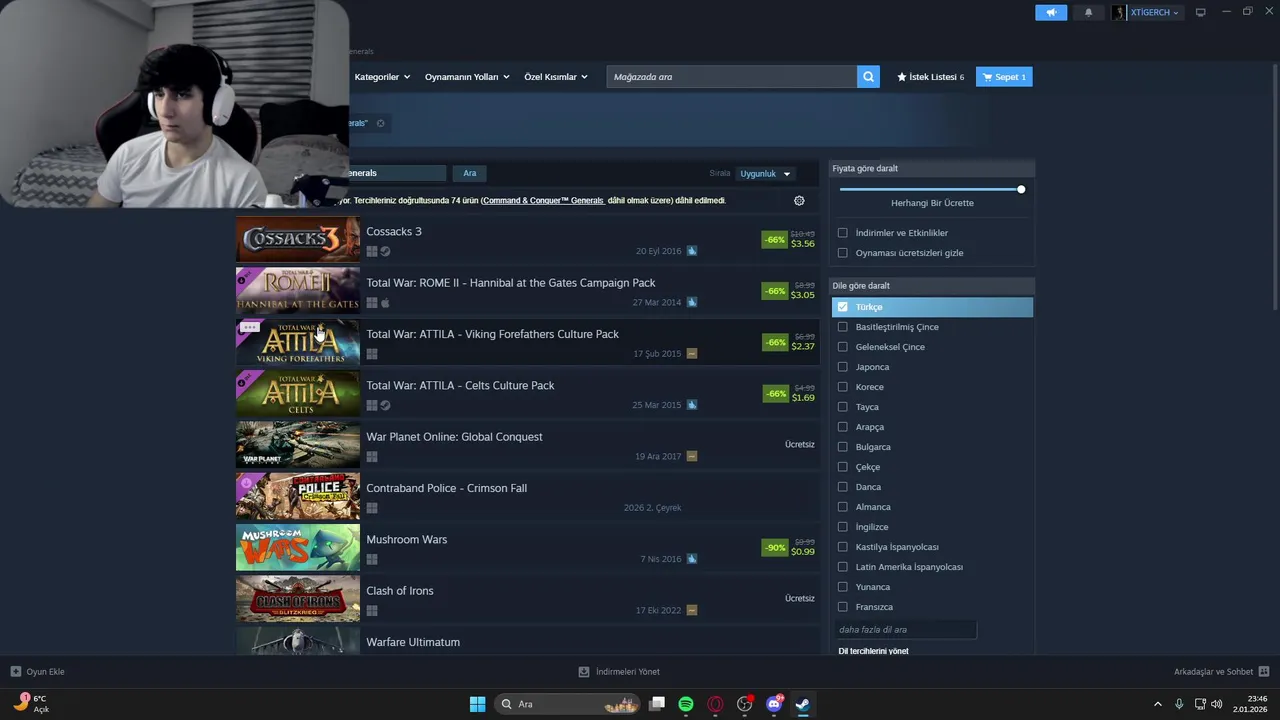Click the Windows platform icon under Clash of Irons
Image resolution: width=1280 pixels, height=720 pixels.
372,611
